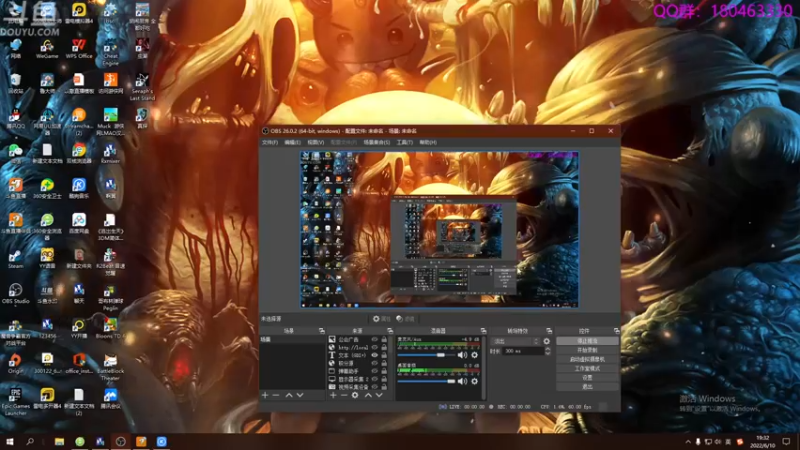Open the YY语音 desktop shortcut

pyautogui.click(x=47, y=259)
